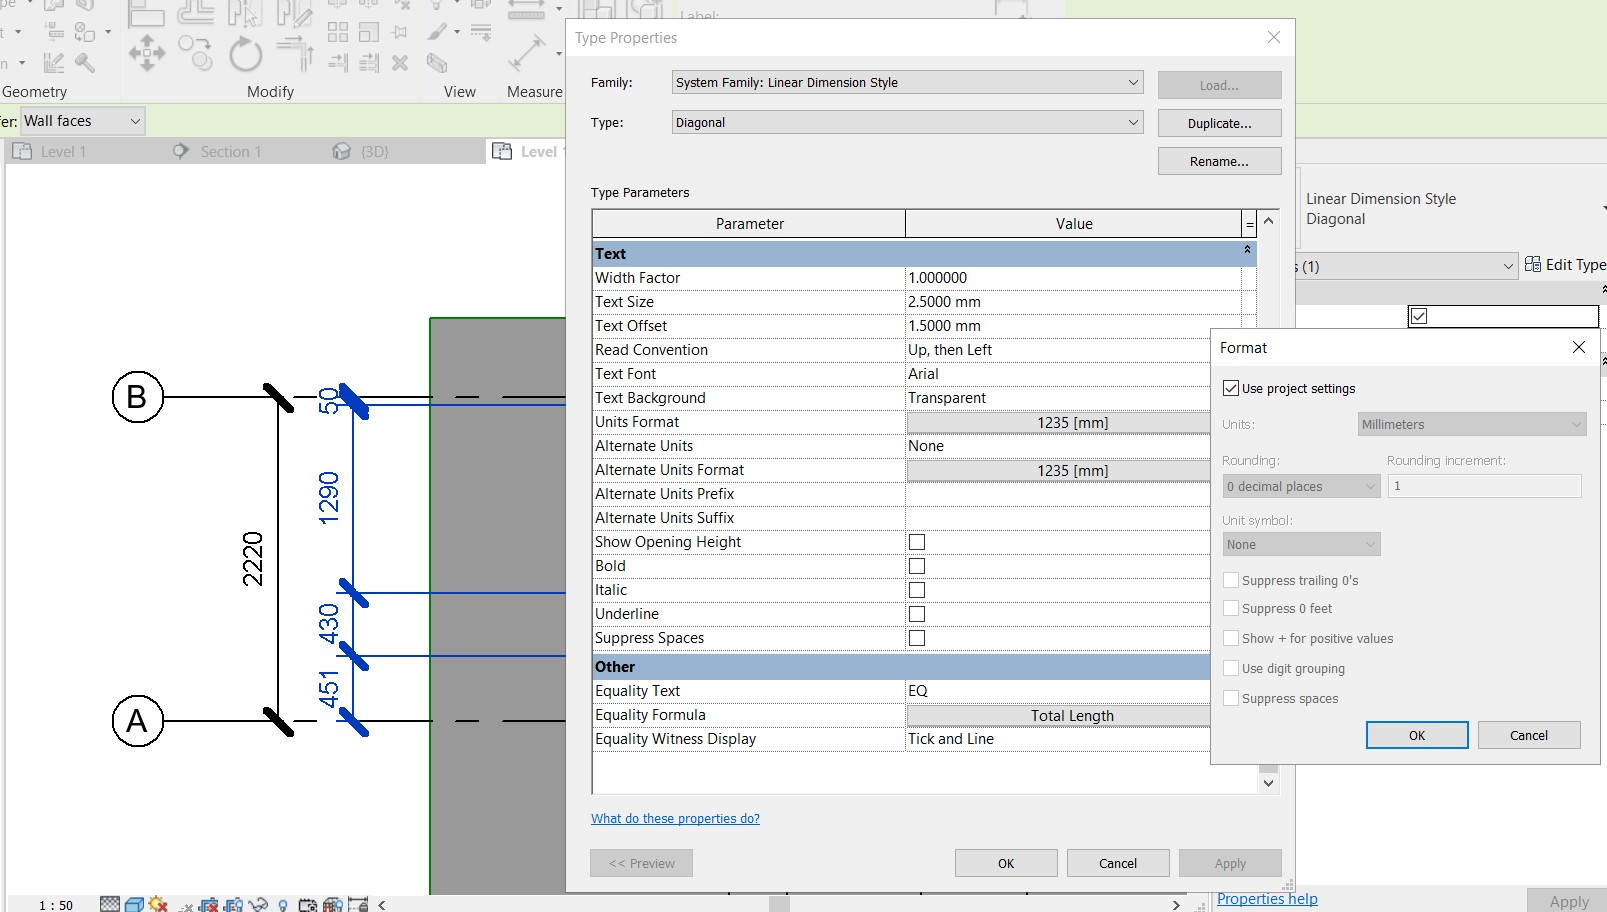Open the Wall faces dropdown
Viewport: 1607px width, 912px height.
click(82, 121)
